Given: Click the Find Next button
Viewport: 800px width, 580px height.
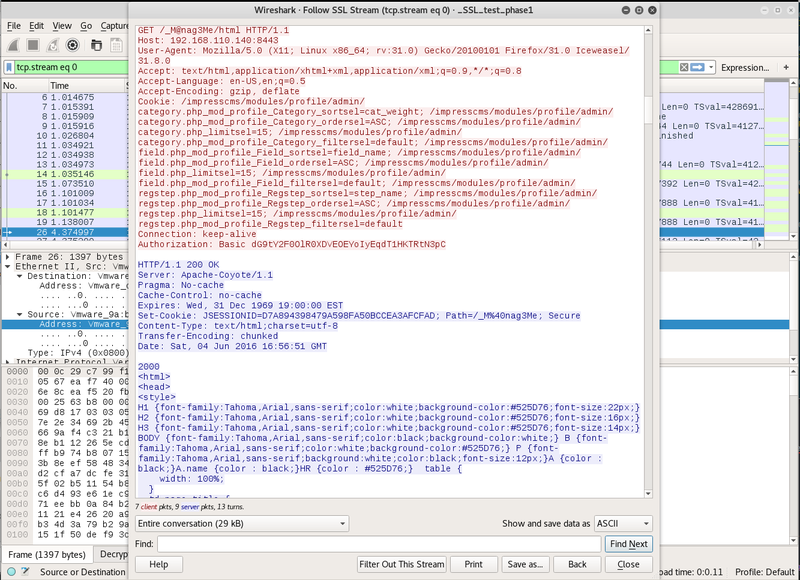Looking at the screenshot, I should pos(628,544).
